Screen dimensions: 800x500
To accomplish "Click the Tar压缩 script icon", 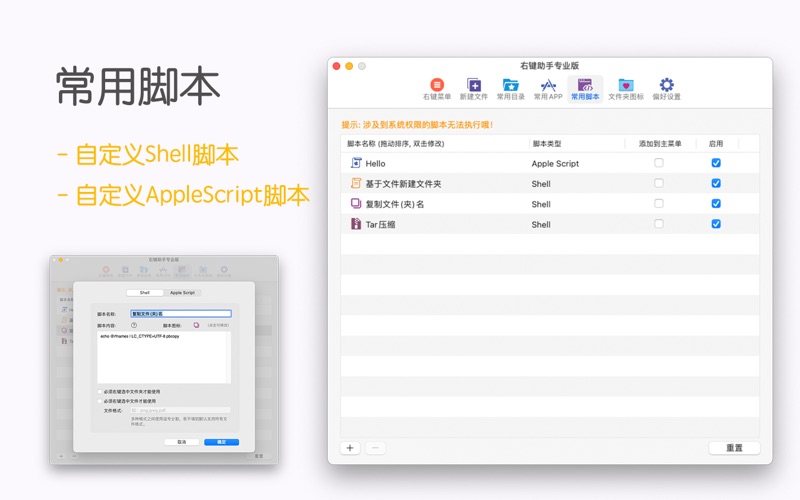I will click(356, 224).
